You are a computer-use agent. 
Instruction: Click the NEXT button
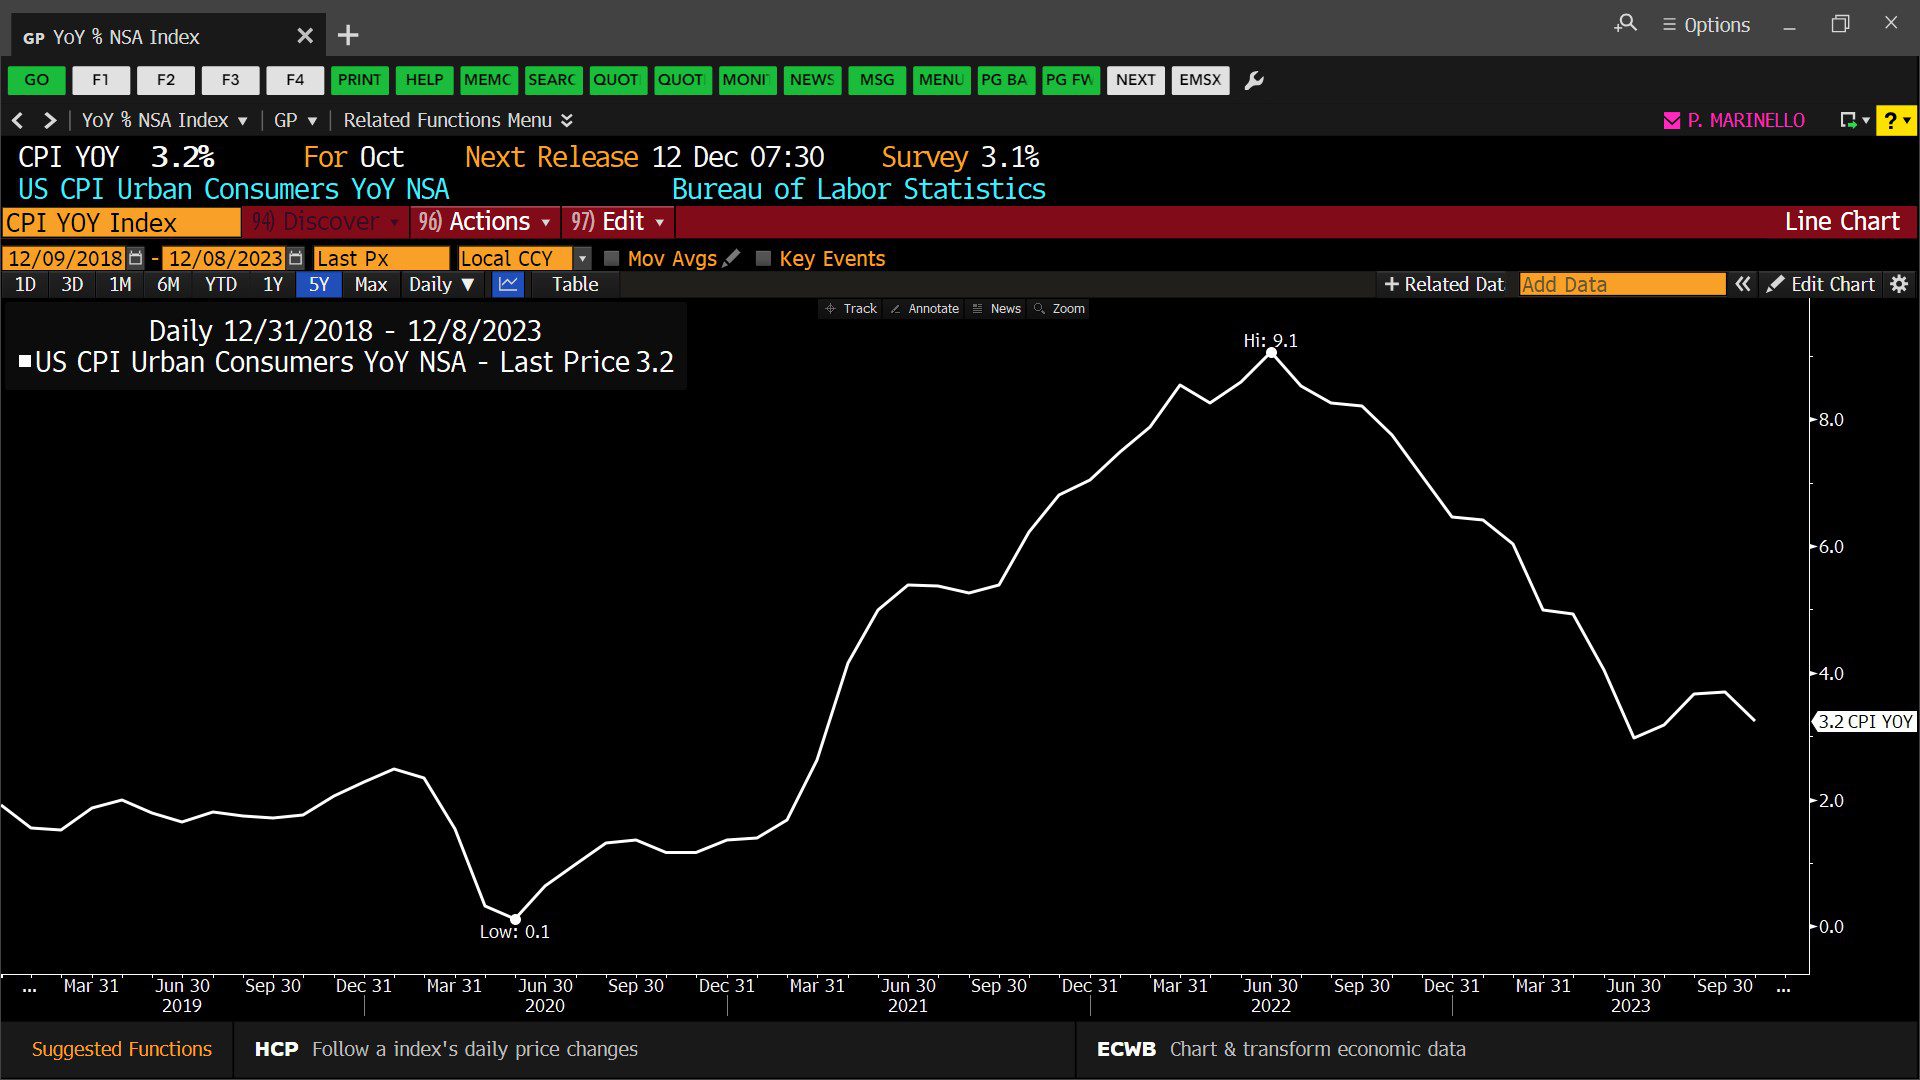1135,80
